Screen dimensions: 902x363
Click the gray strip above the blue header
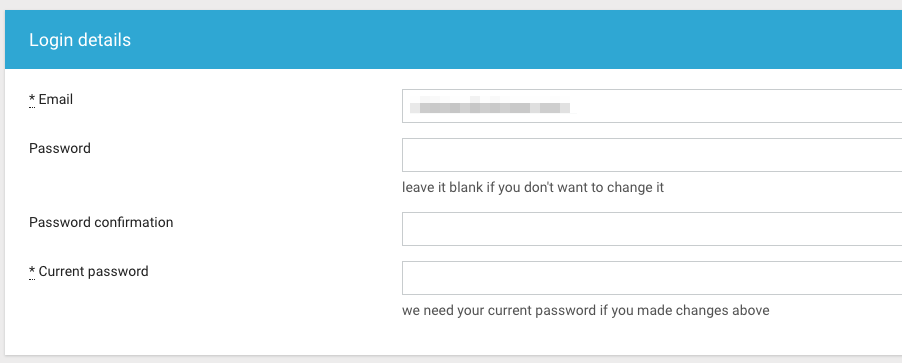[x=451, y=5]
